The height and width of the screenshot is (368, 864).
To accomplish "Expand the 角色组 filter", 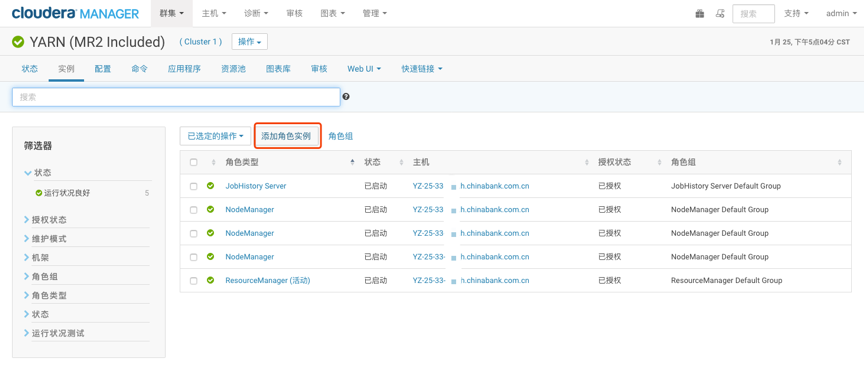I will (41, 277).
